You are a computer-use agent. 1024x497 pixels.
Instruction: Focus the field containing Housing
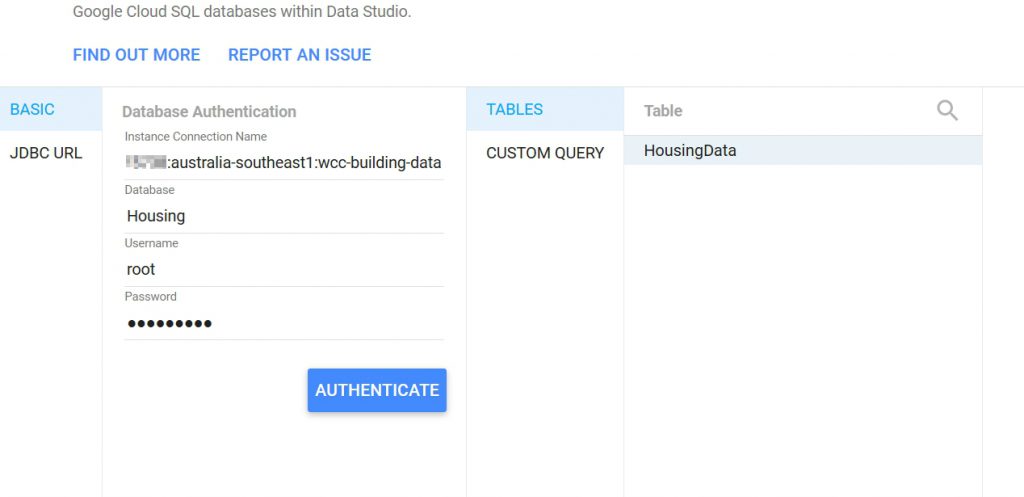[x=284, y=215]
